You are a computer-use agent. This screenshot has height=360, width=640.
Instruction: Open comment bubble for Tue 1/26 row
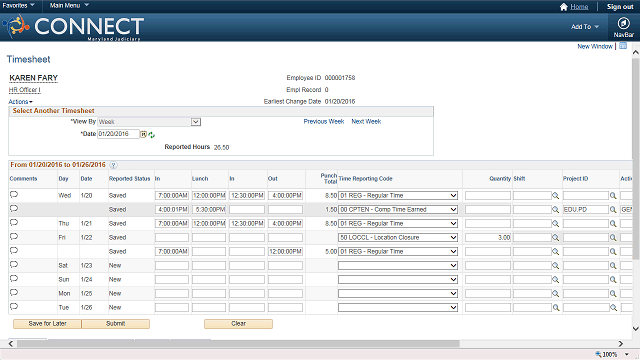[x=14, y=307]
